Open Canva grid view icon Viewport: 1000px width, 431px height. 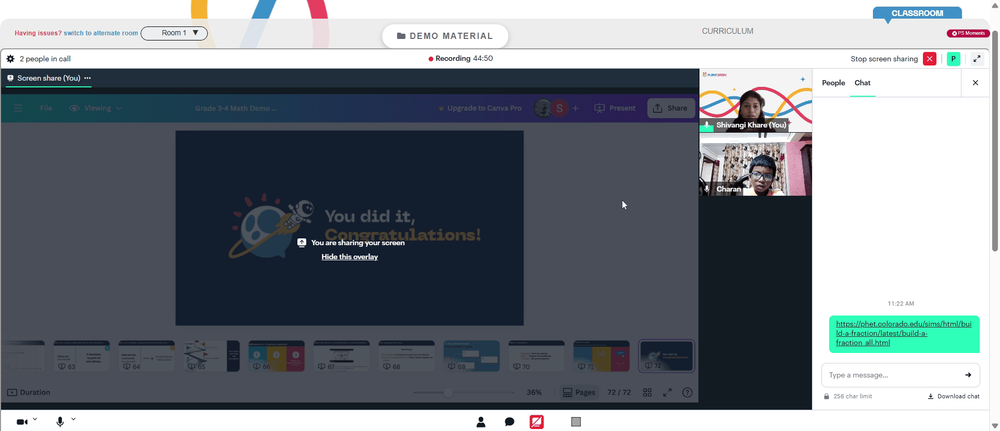pyautogui.click(x=647, y=392)
